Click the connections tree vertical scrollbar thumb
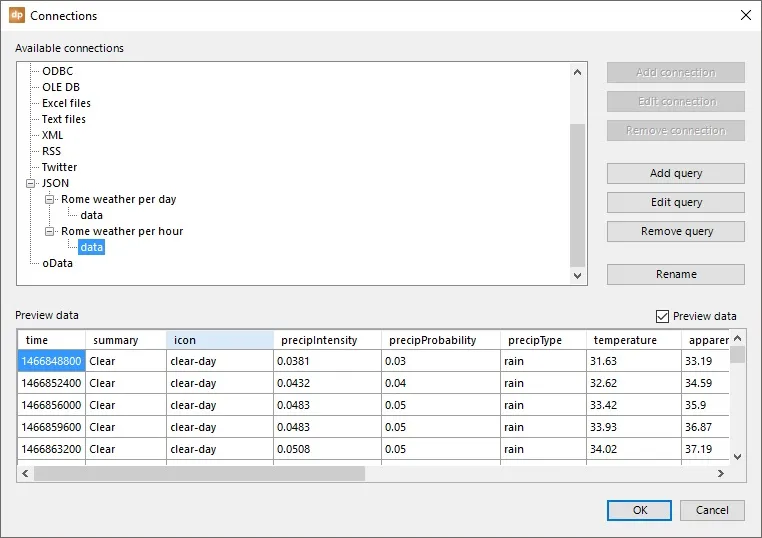The height and width of the screenshot is (538, 762). (x=577, y=195)
